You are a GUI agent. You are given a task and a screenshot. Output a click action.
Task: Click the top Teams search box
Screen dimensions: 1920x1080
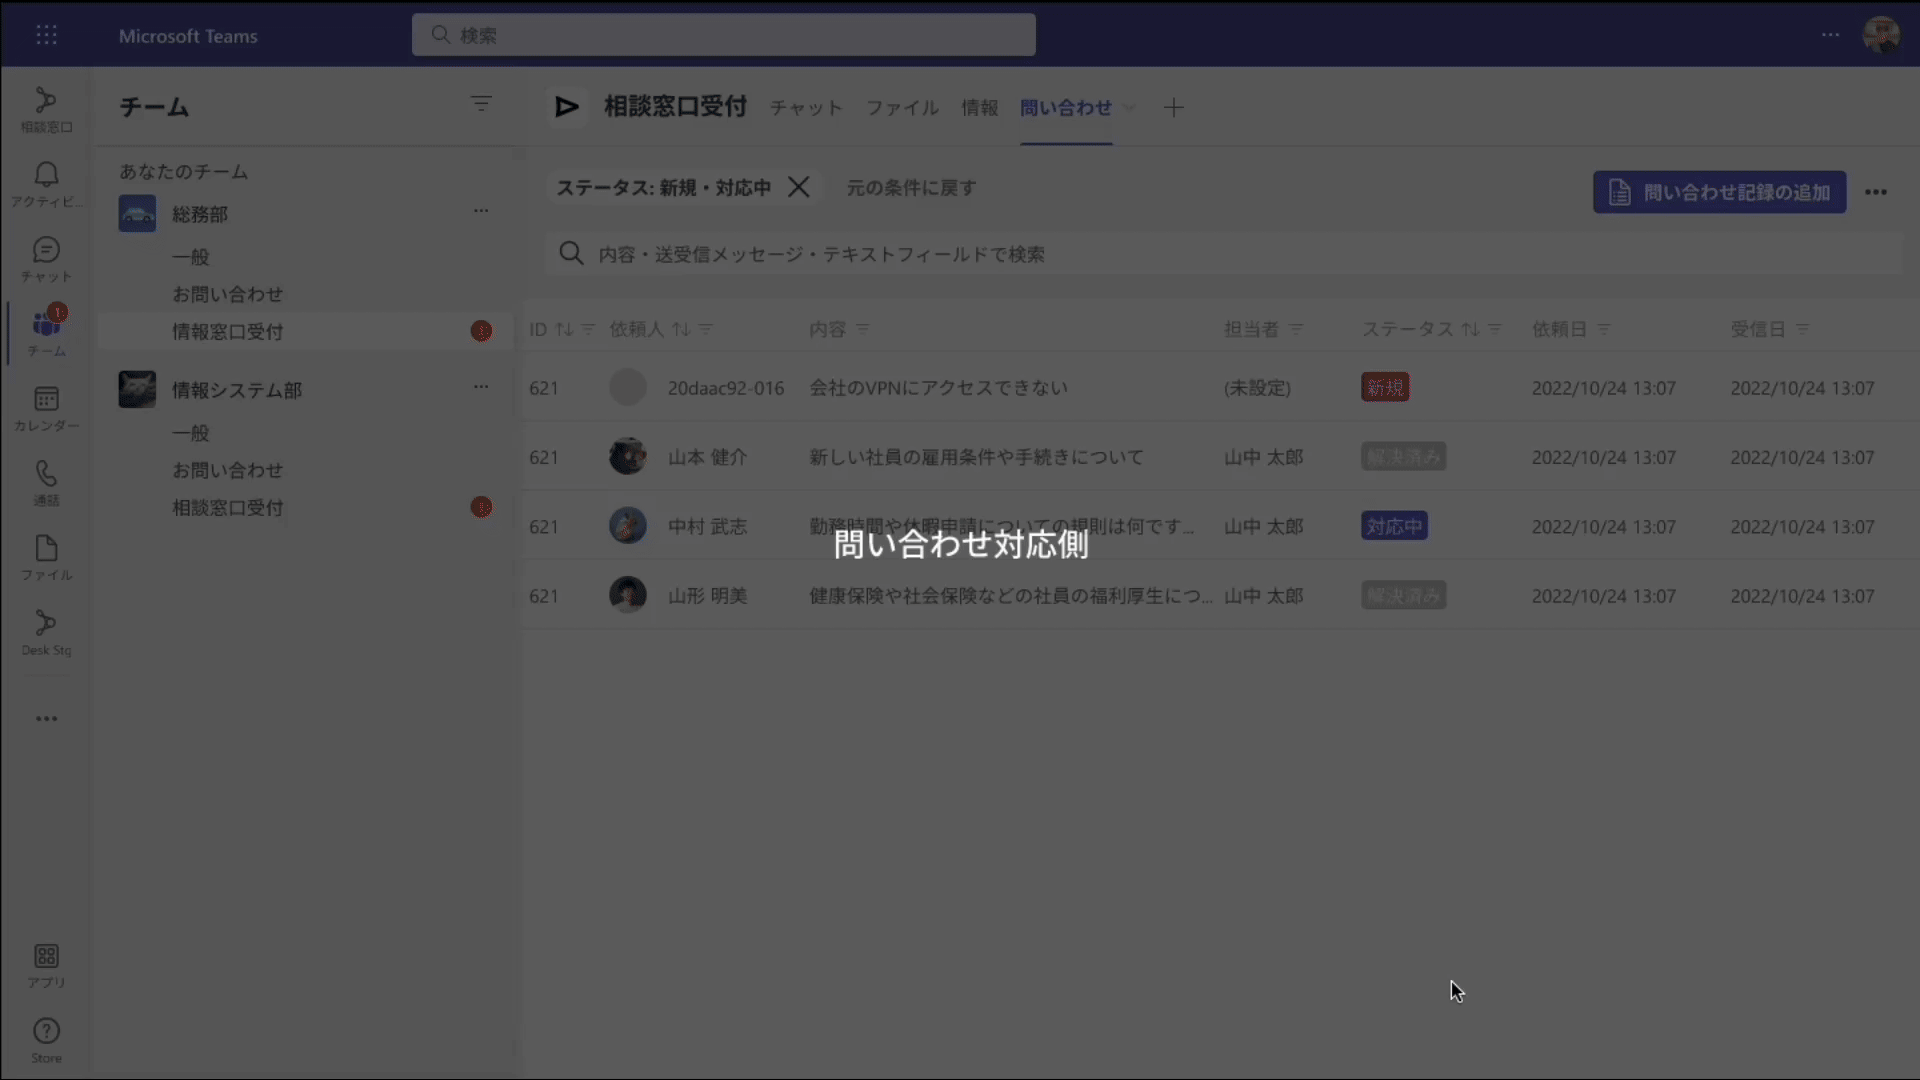click(723, 35)
